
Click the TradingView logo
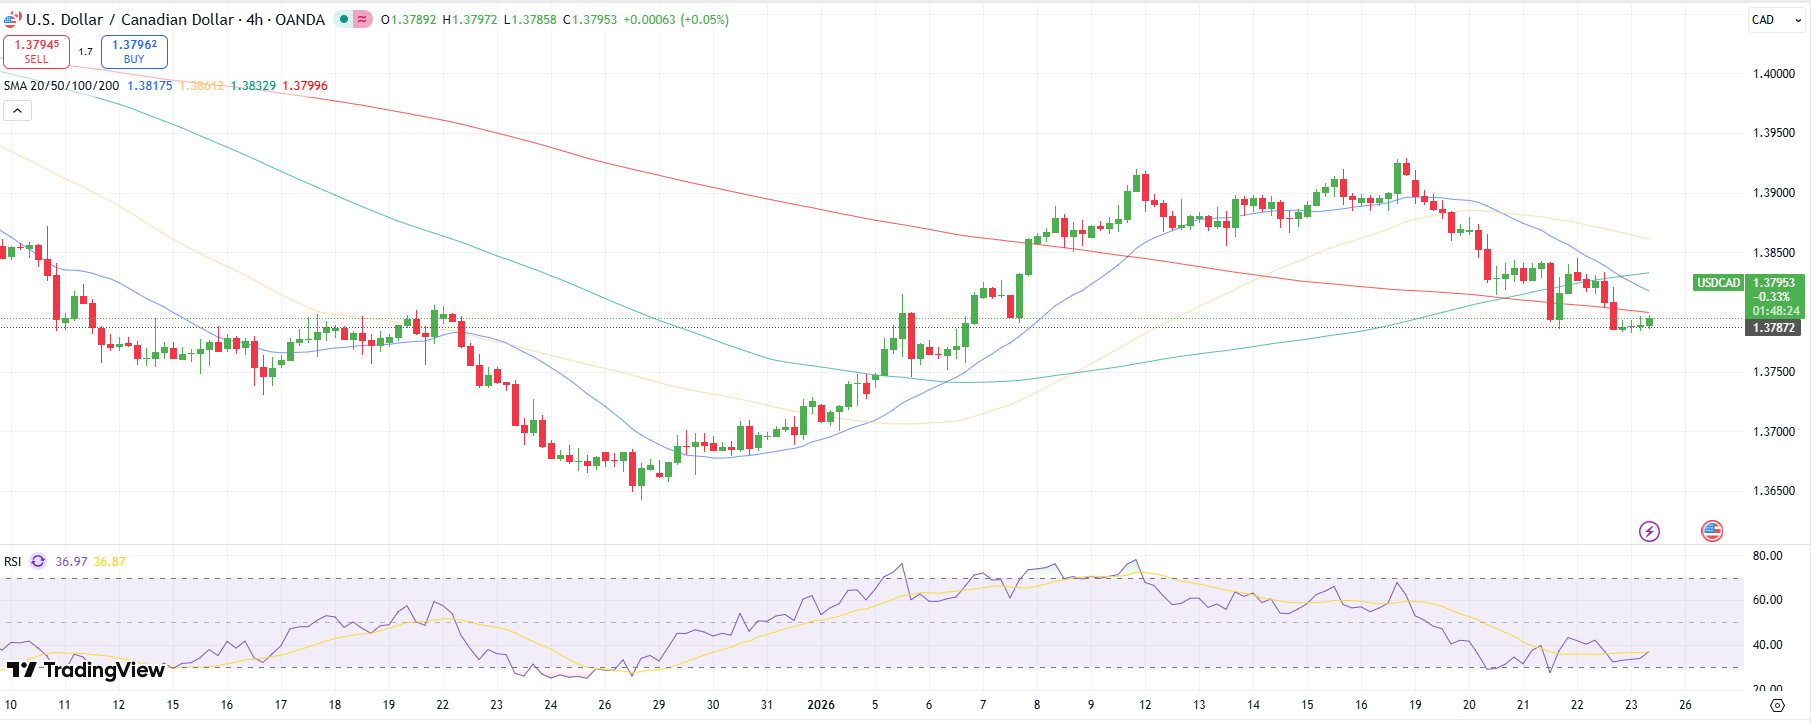click(x=85, y=670)
